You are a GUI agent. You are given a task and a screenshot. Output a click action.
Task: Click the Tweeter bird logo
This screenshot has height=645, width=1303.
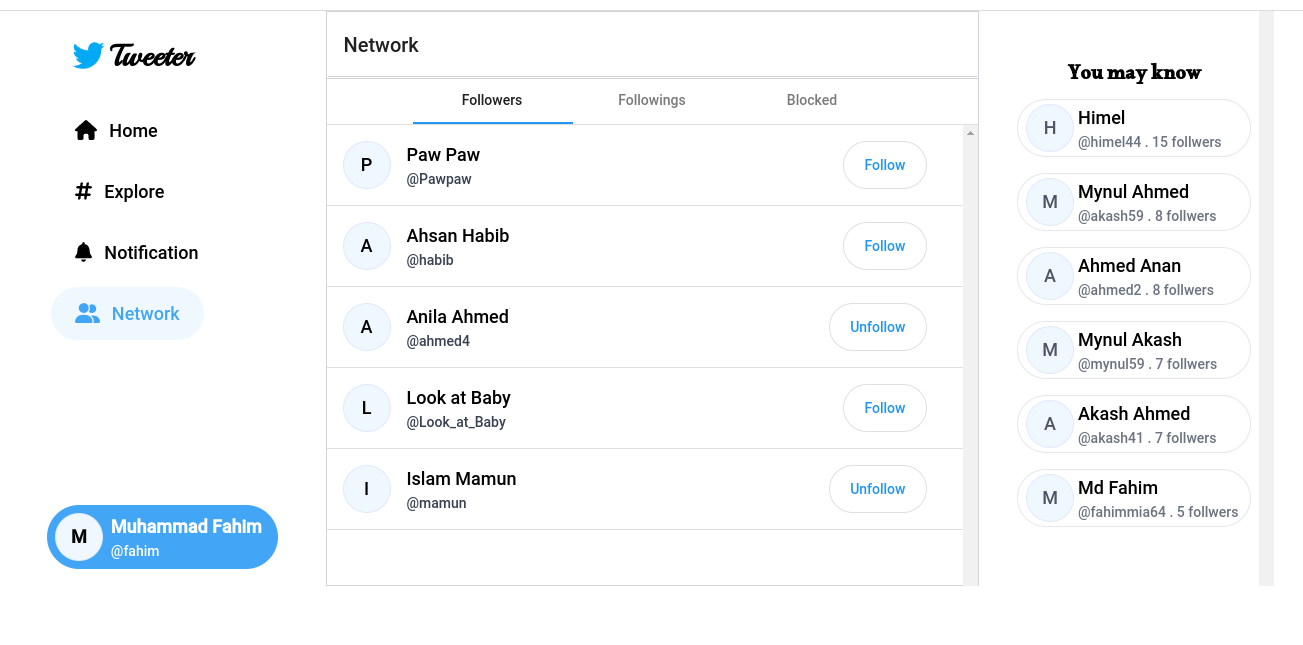point(89,55)
